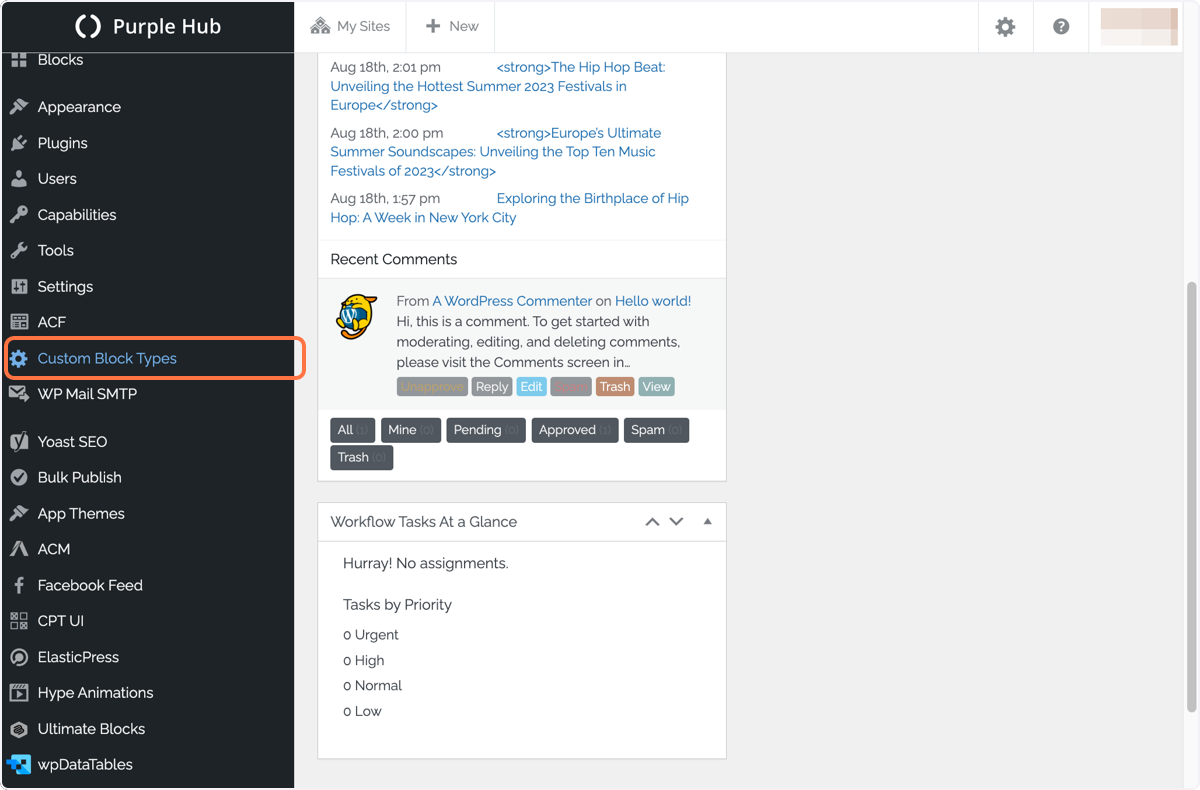Move Workflow Tasks widget down
Screen dimensions: 1200x790
[676, 522]
